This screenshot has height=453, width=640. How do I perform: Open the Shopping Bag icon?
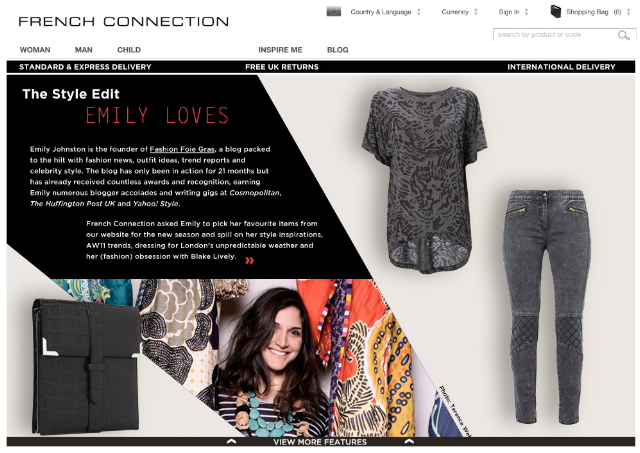point(556,11)
